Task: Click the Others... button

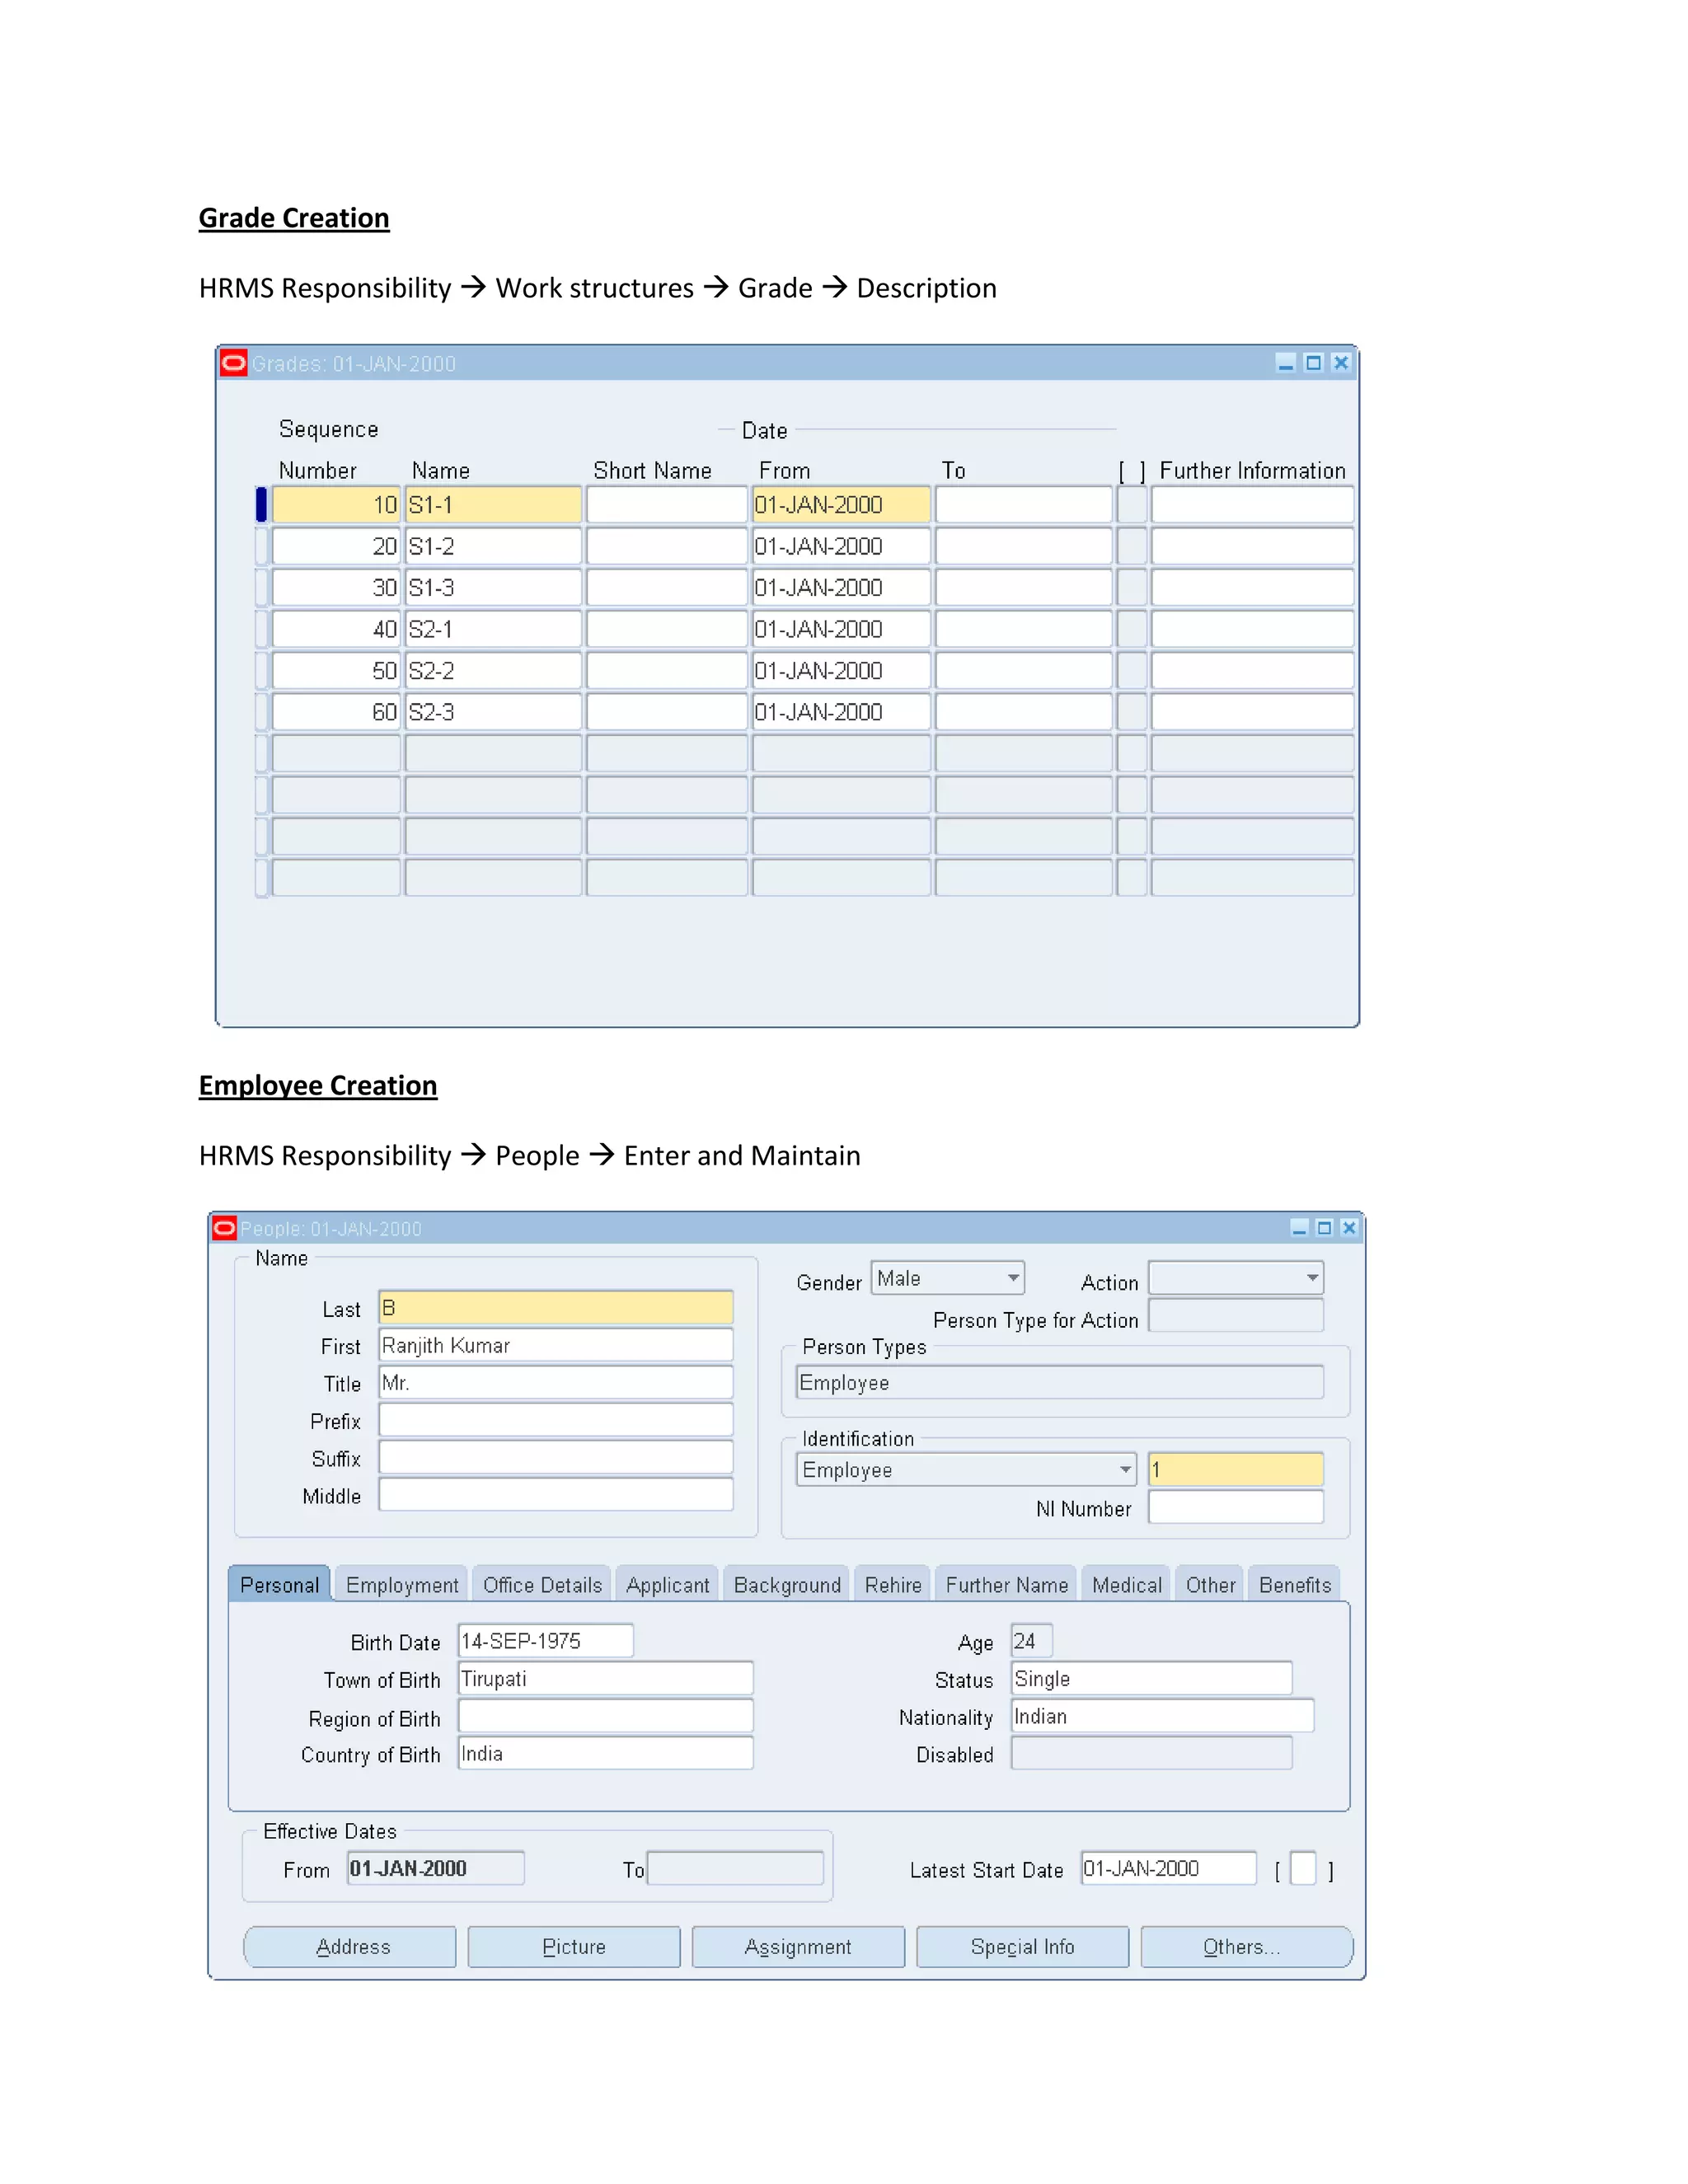Action: click(1246, 1946)
